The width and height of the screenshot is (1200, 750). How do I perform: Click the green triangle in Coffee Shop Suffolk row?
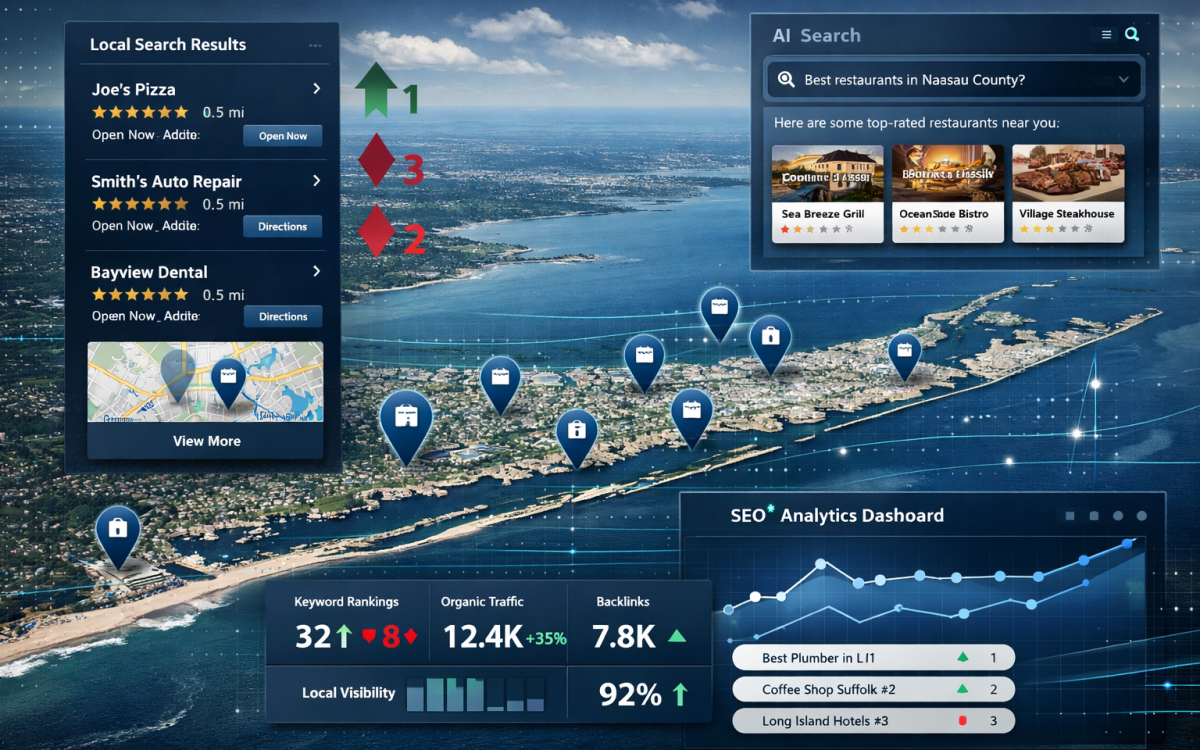(963, 689)
